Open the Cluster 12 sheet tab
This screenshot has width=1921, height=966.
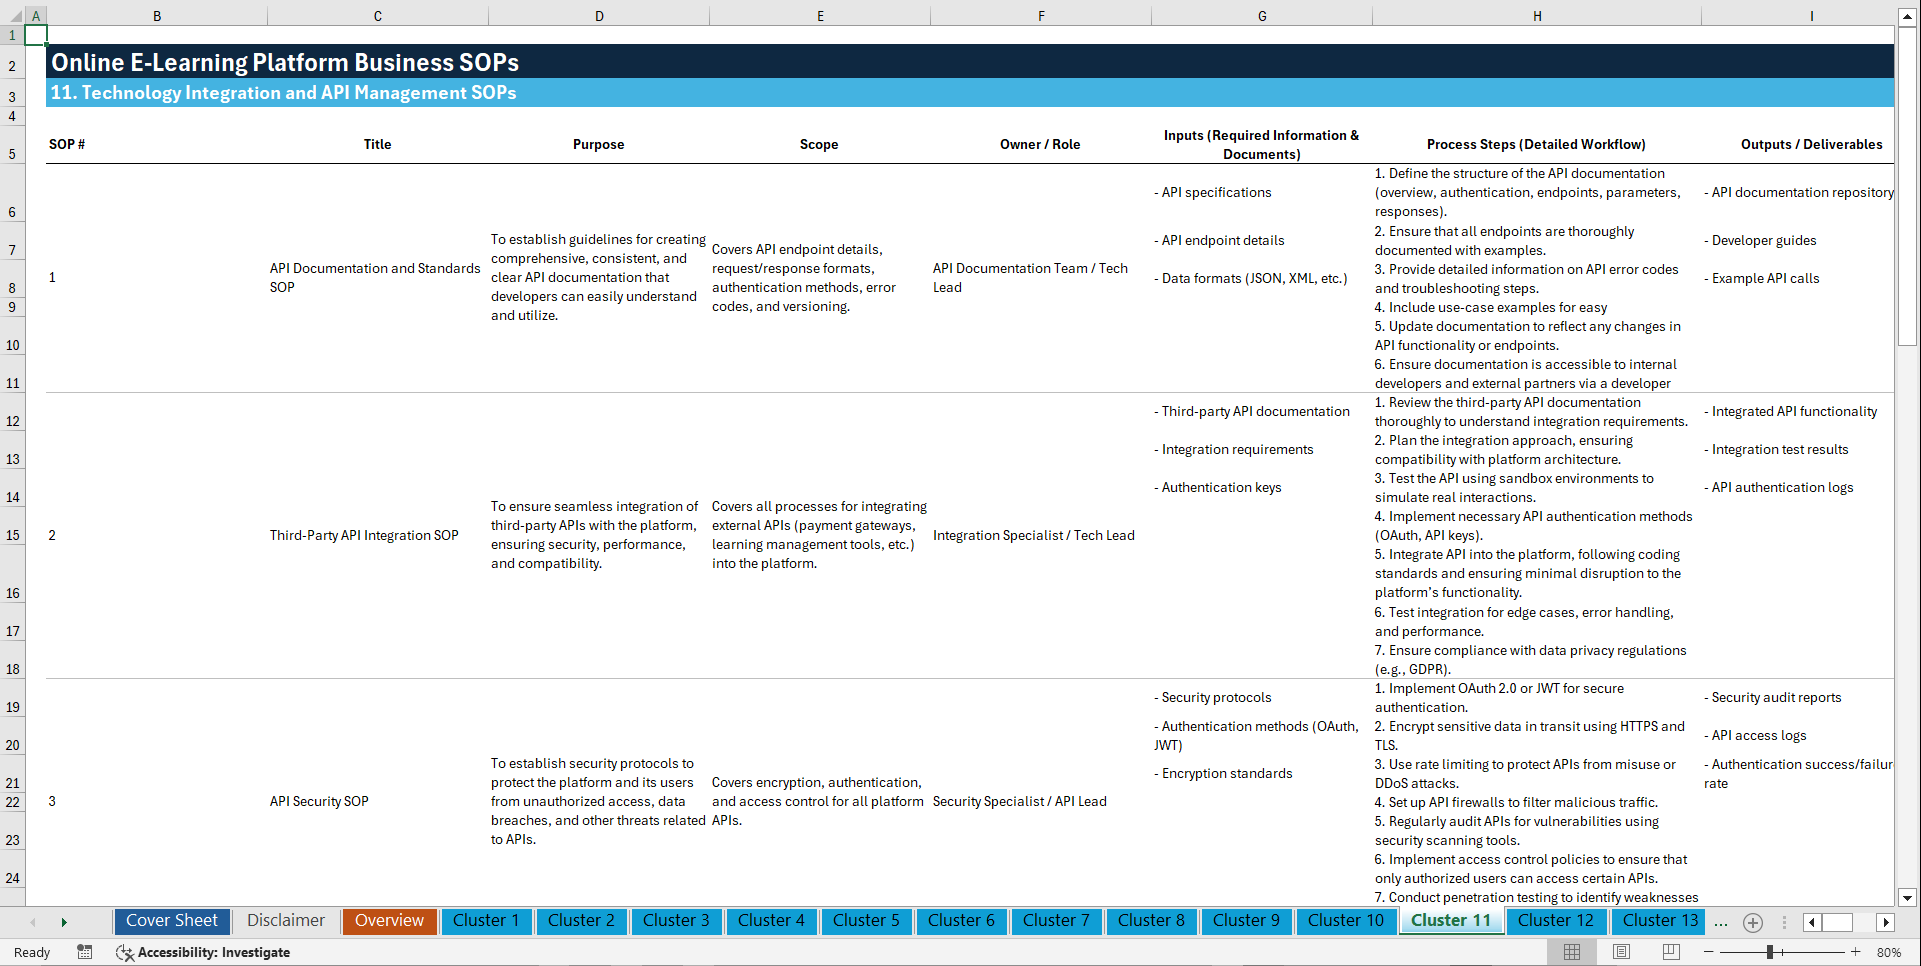(x=1556, y=921)
